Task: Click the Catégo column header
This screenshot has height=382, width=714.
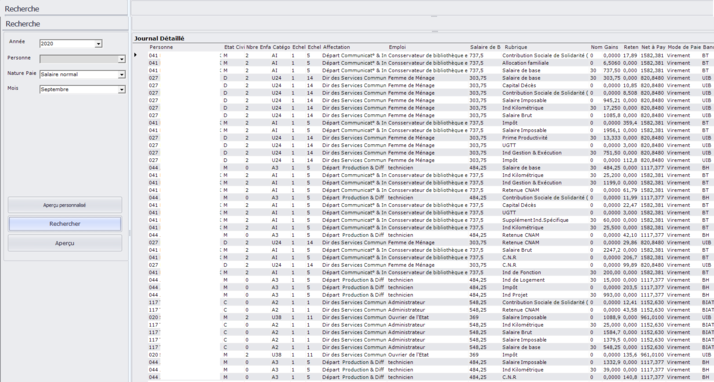Action: click(x=281, y=47)
